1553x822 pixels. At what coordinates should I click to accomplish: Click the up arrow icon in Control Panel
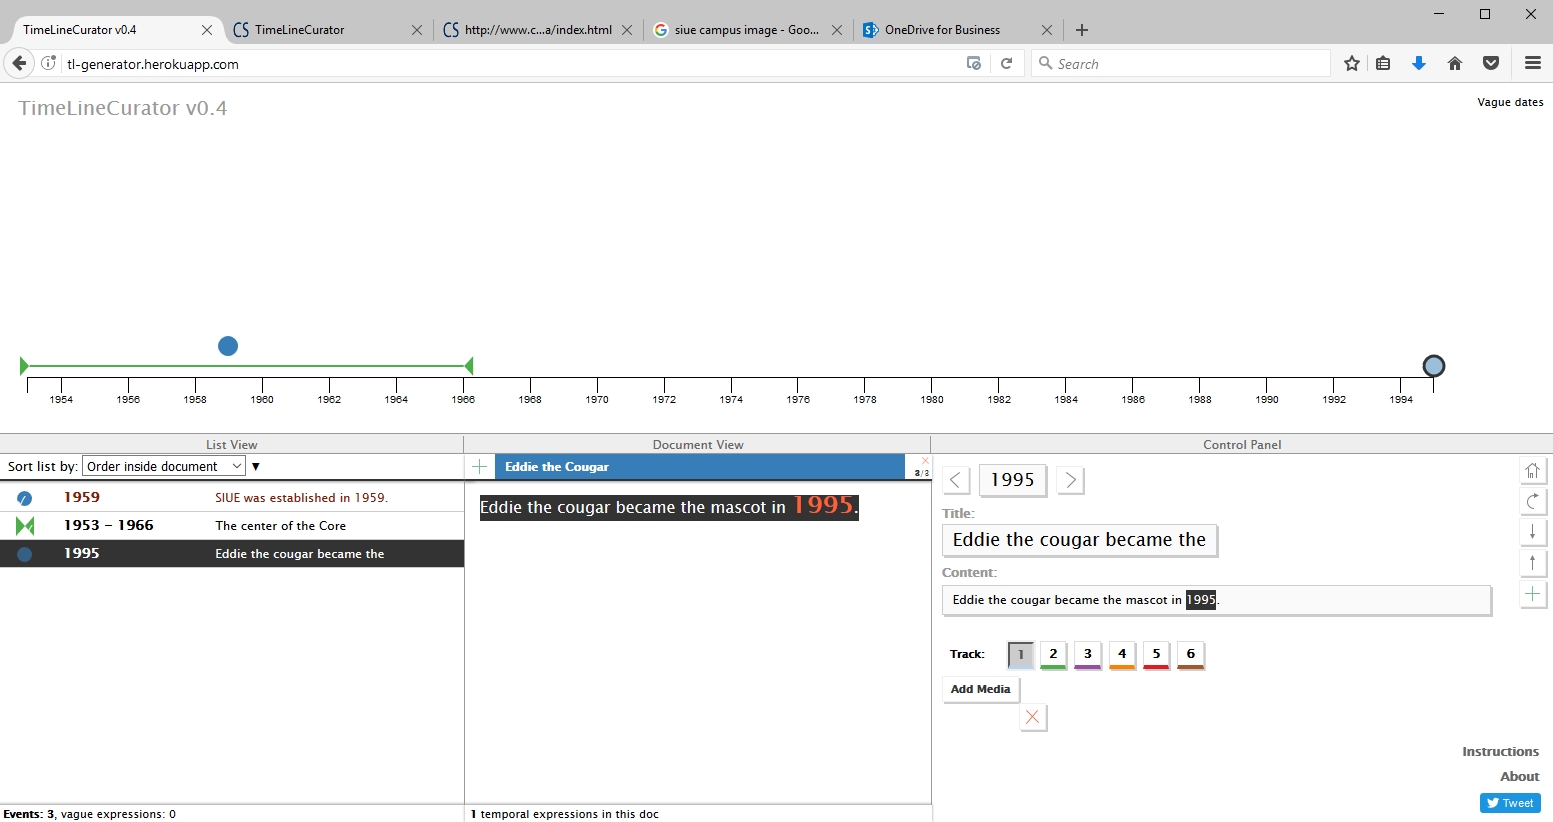[x=1532, y=564]
